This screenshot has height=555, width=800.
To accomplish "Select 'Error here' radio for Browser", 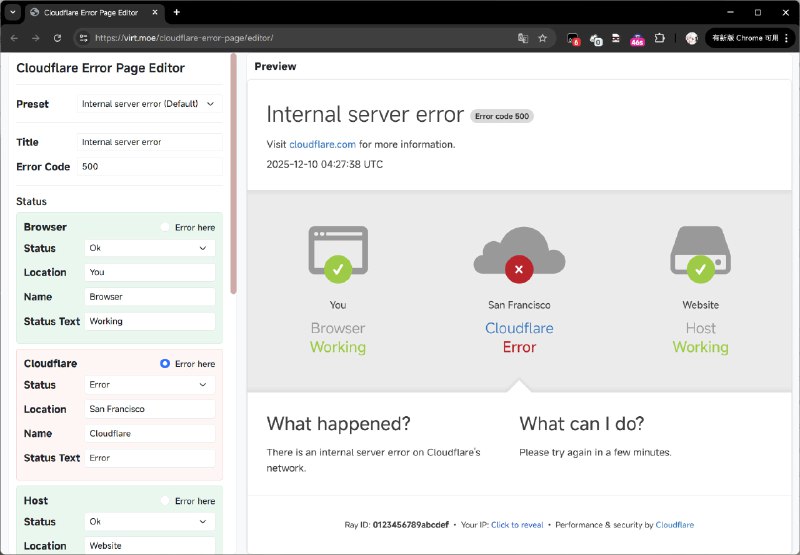I will (165, 228).
